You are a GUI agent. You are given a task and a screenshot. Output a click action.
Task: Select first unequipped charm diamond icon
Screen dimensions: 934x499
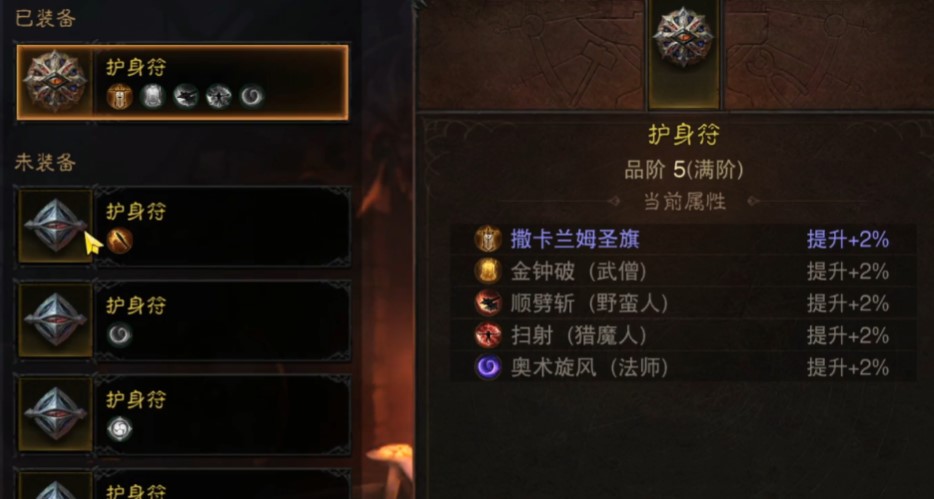tap(55, 225)
